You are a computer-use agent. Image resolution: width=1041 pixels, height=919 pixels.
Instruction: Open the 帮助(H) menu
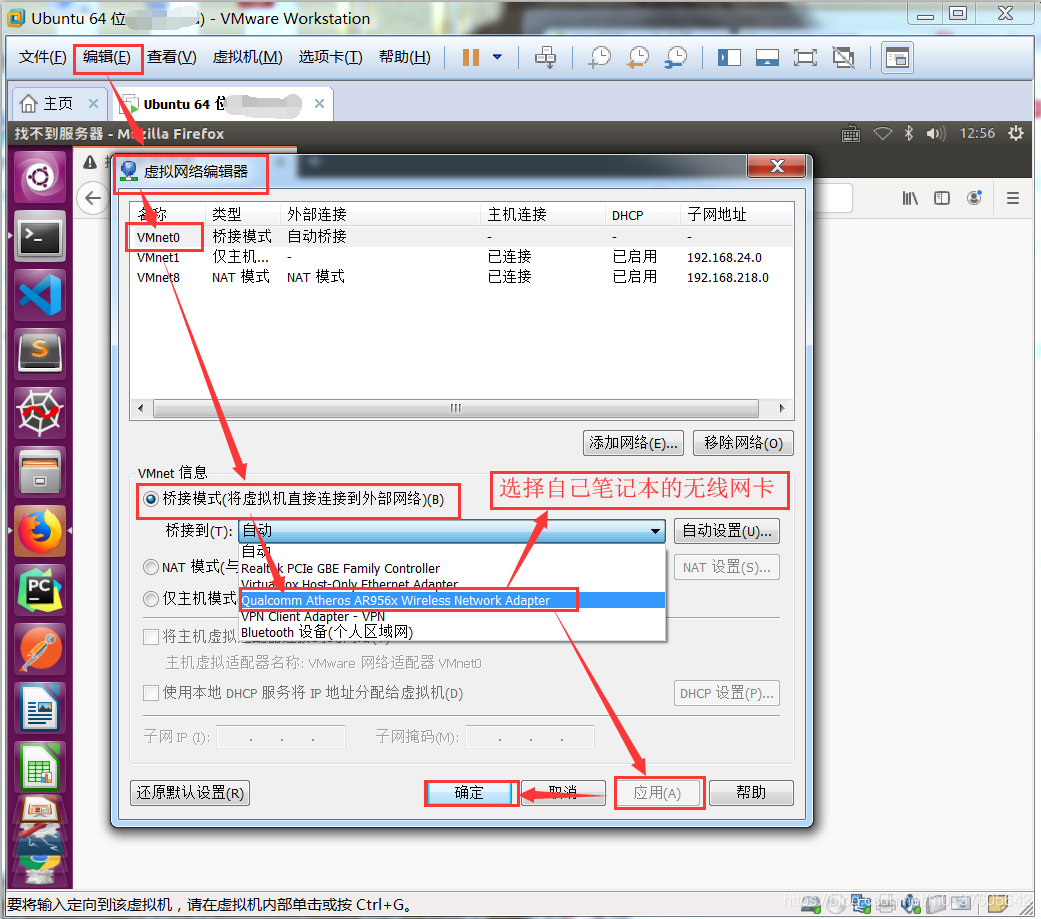tap(405, 57)
